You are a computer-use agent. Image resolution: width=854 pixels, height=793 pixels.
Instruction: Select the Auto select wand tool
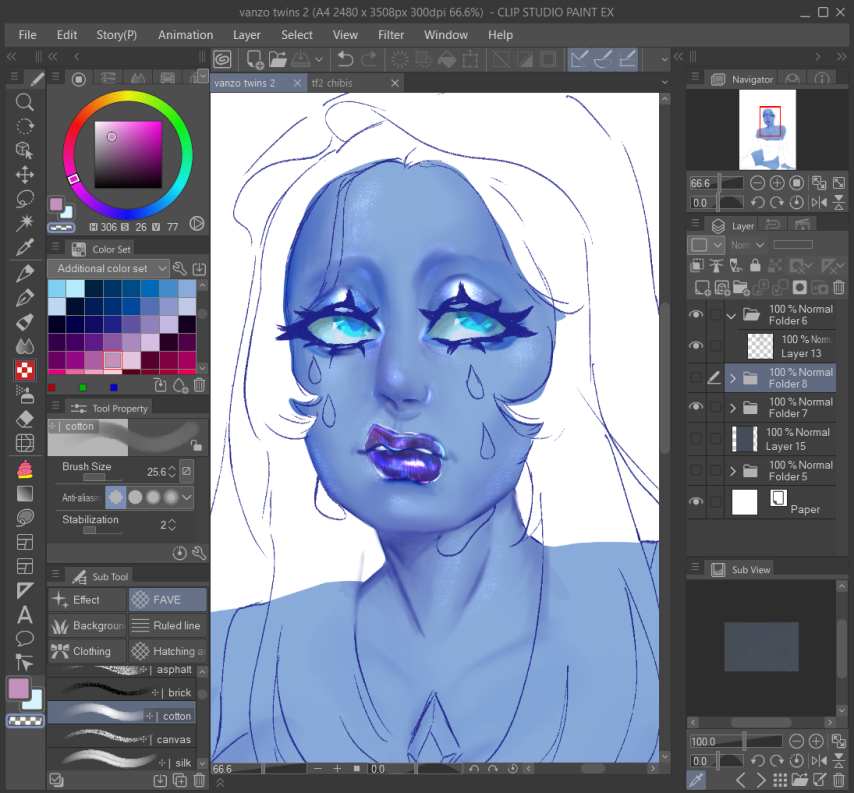(x=25, y=223)
